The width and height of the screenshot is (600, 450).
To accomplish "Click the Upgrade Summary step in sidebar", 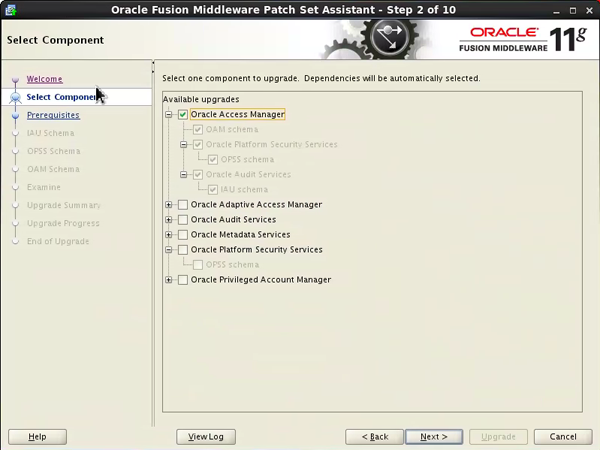I will coord(64,205).
